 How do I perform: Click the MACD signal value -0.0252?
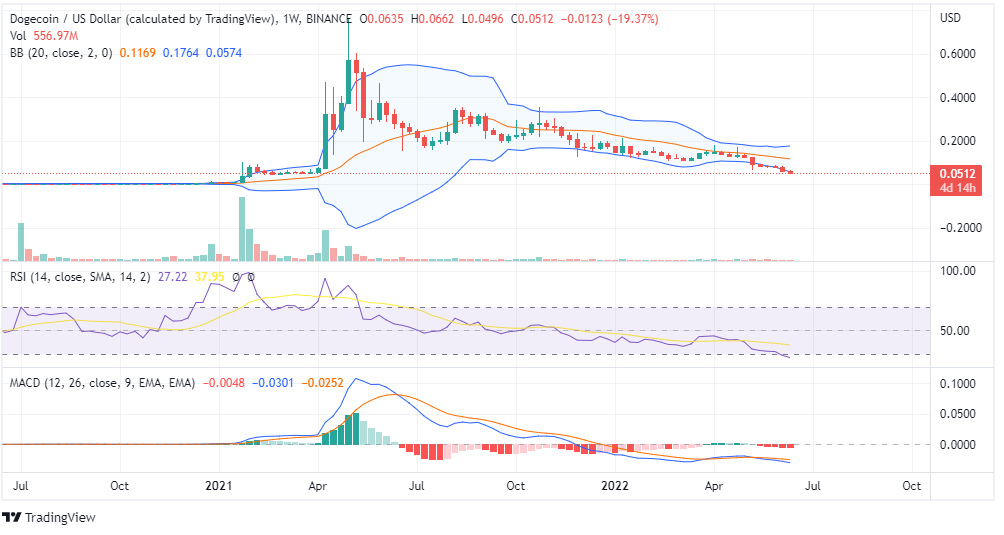click(322, 383)
